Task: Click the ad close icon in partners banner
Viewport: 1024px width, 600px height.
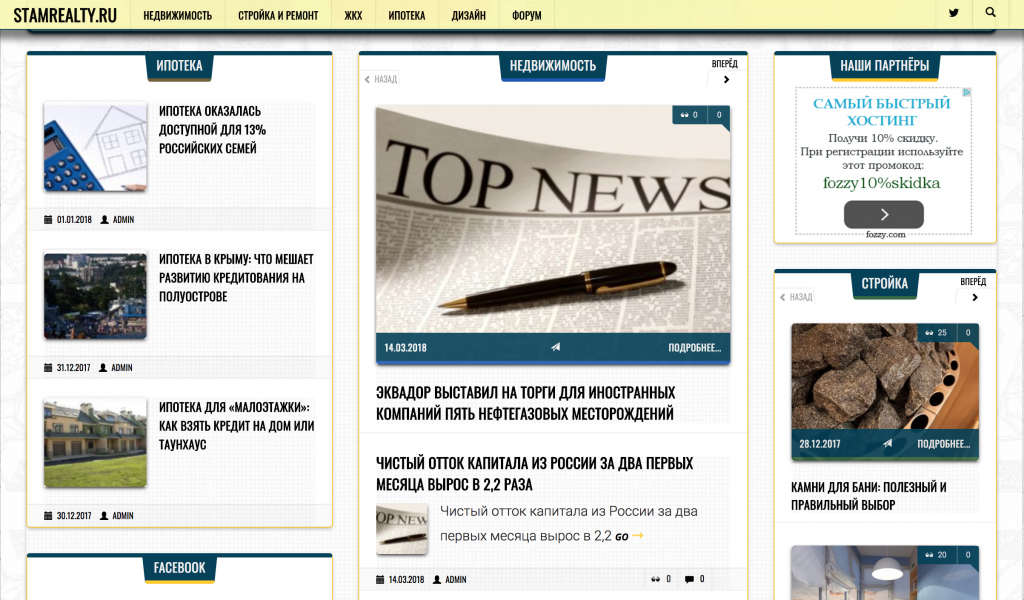Action: [967, 92]
